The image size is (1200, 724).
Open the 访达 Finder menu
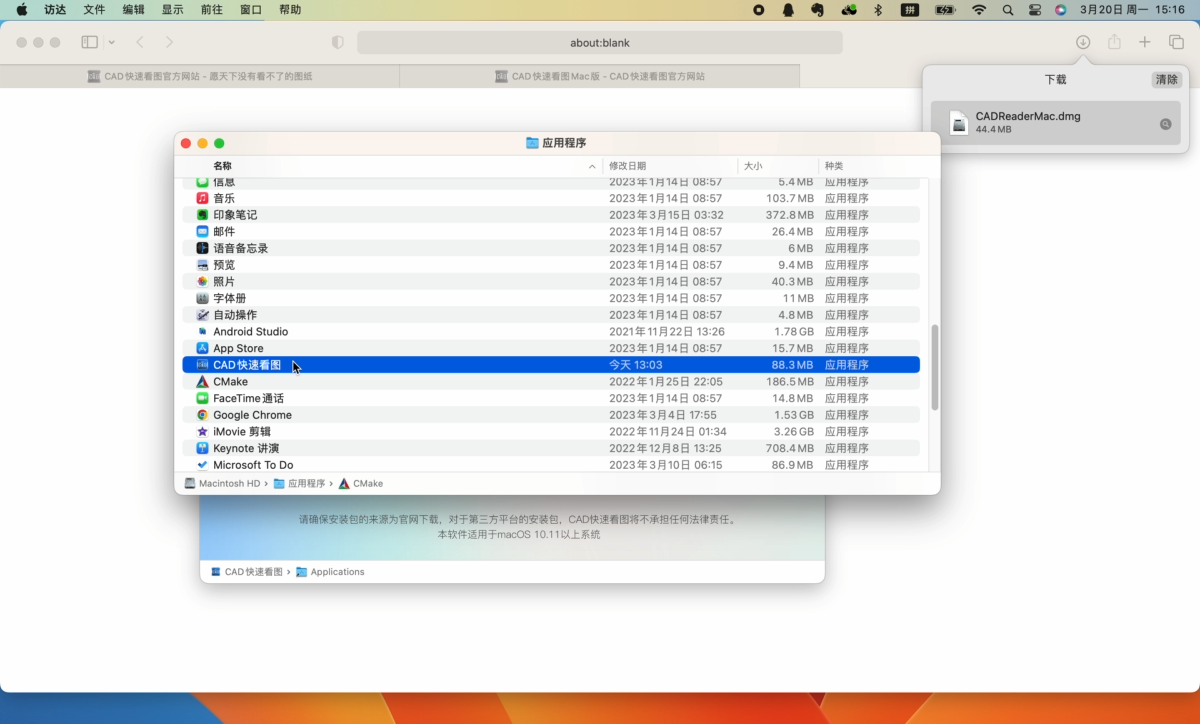pos(55,10)
